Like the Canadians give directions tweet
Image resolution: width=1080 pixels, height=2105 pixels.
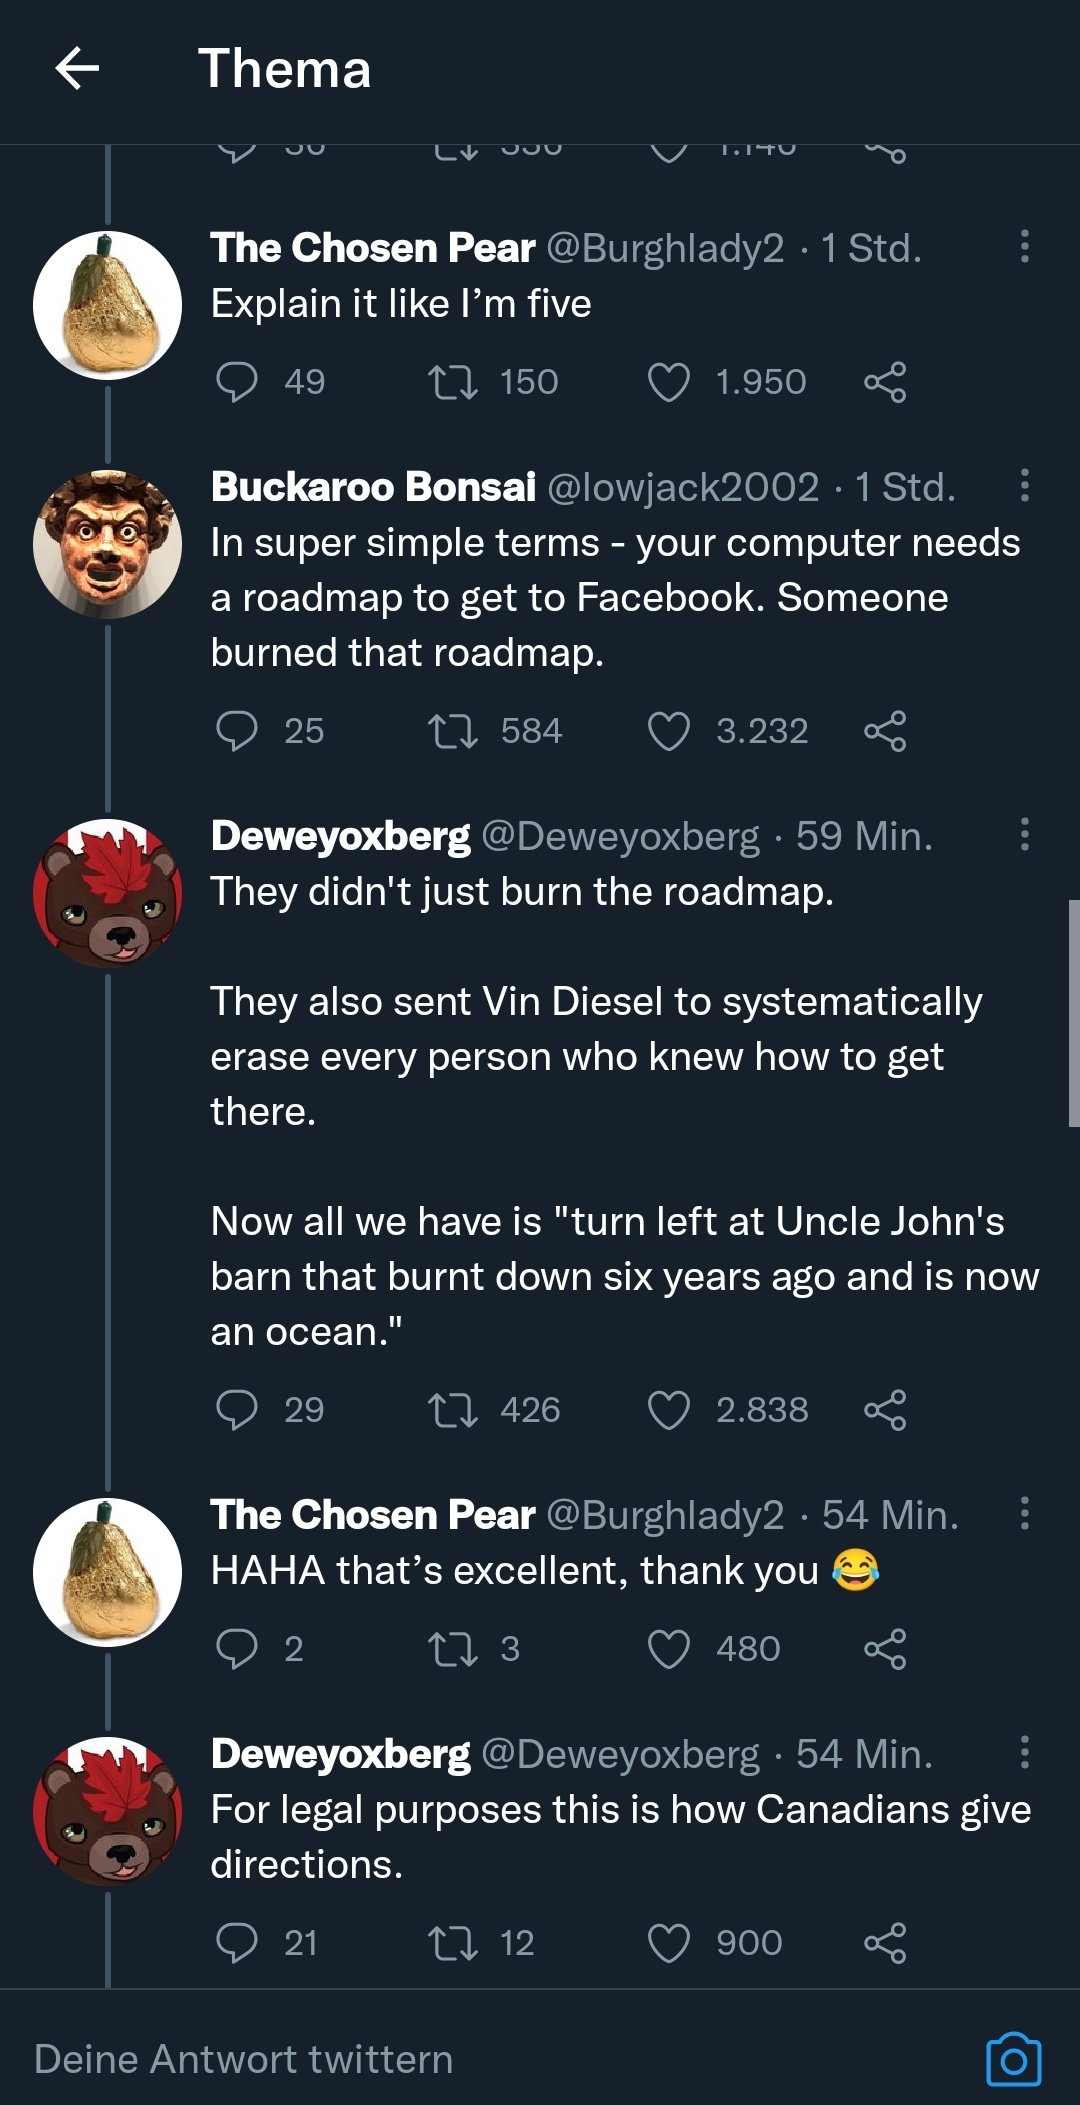point(669,1943)
